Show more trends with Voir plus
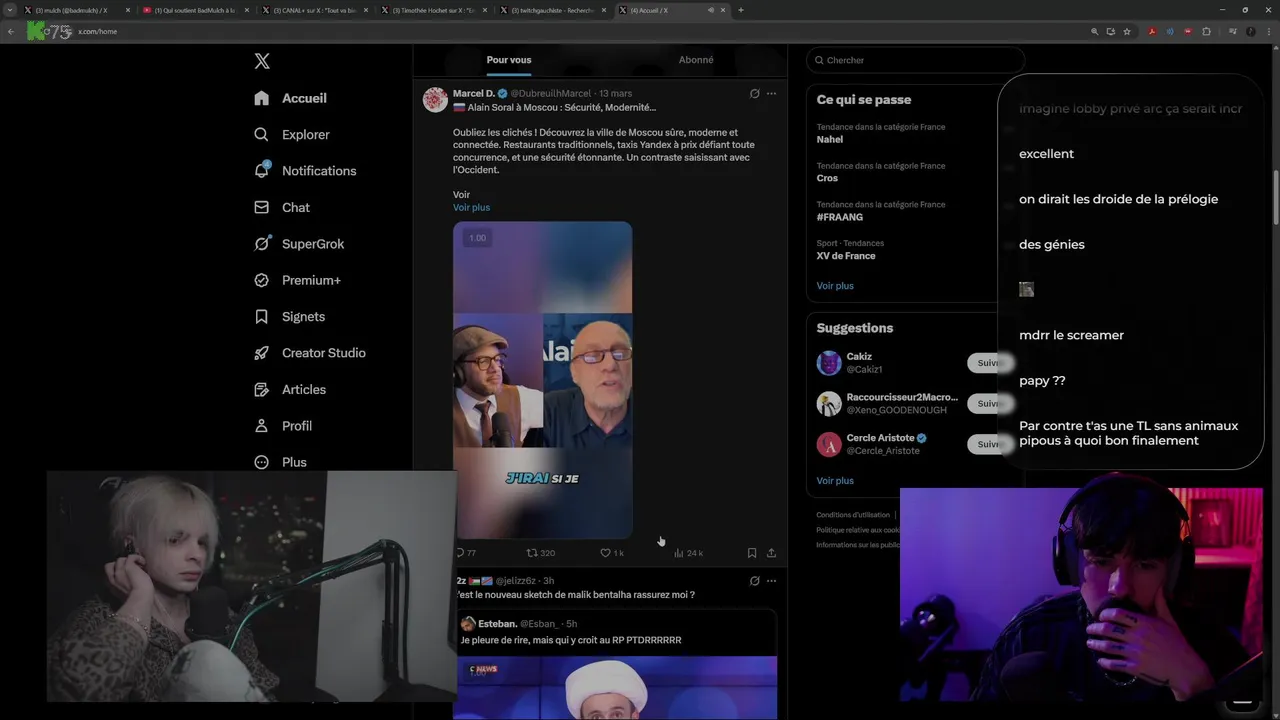The height and width of the screenshot is (720, 1280). pyautogui.click(x=835, y=285)
